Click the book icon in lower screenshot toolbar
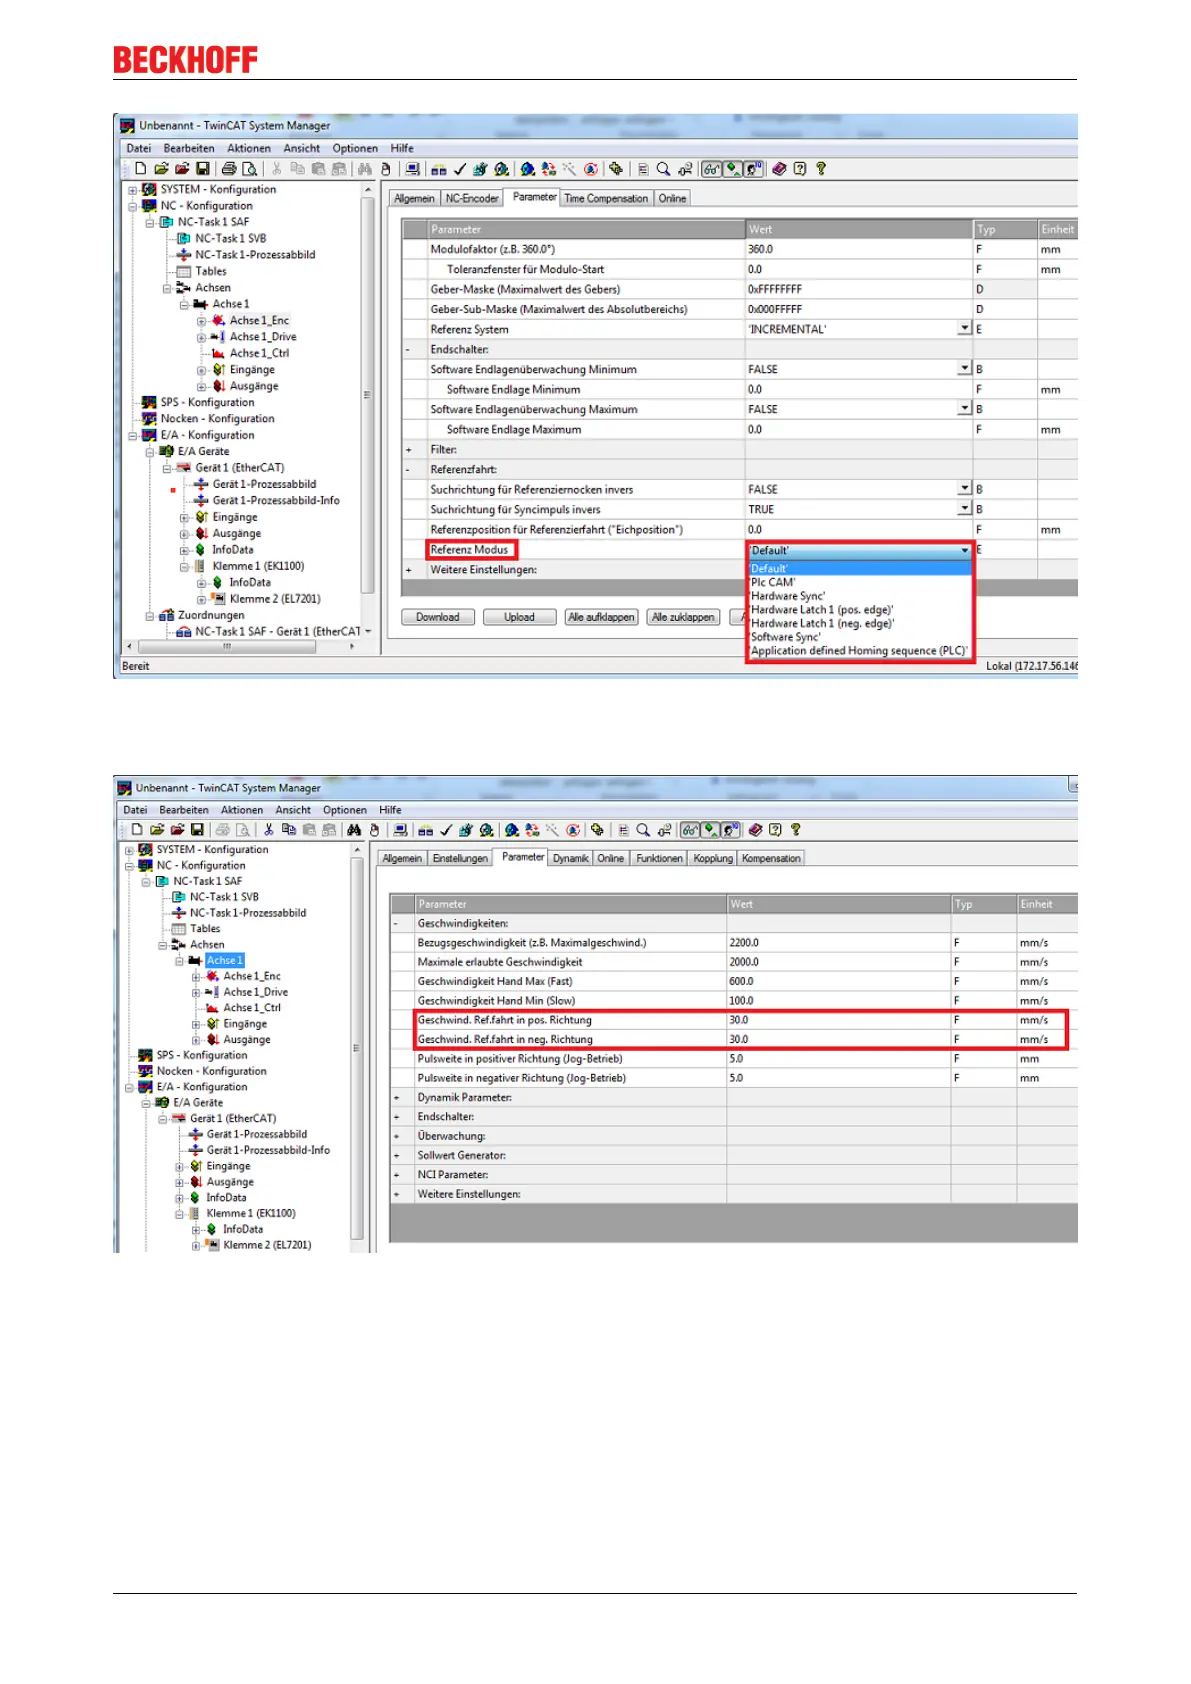Screen dimensions: 1191x1684 [x=755, y=830]
